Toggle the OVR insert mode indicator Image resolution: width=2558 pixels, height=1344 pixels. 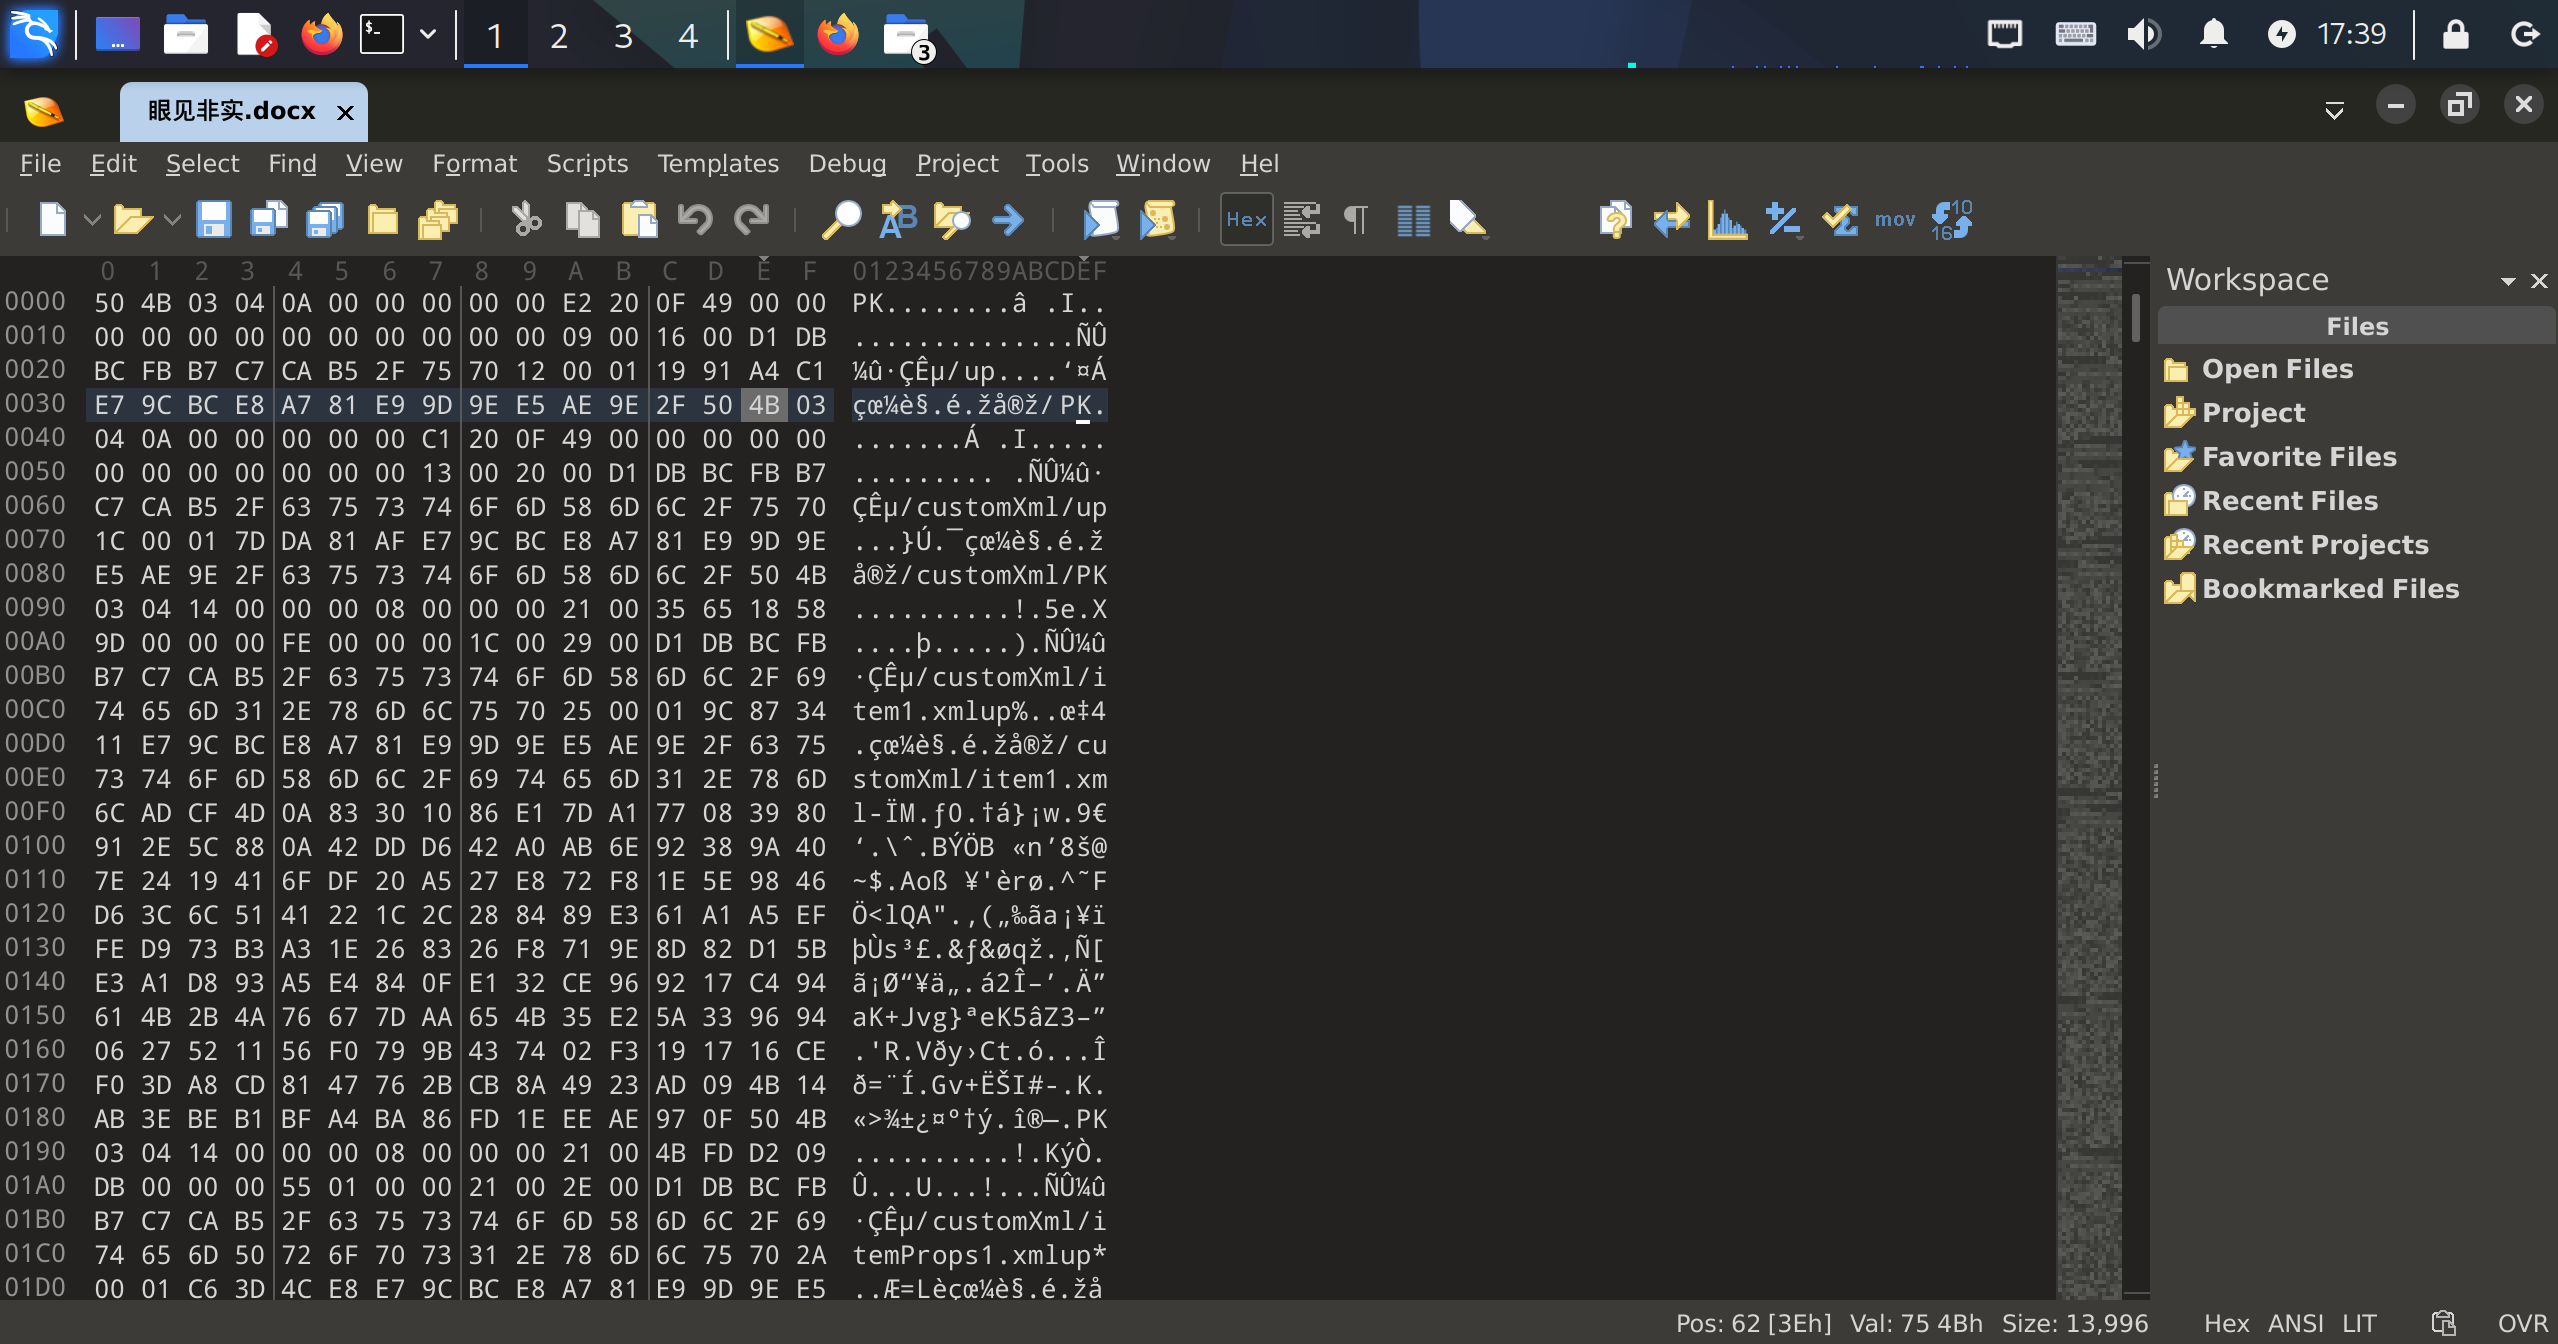tap(2522, 1323)
